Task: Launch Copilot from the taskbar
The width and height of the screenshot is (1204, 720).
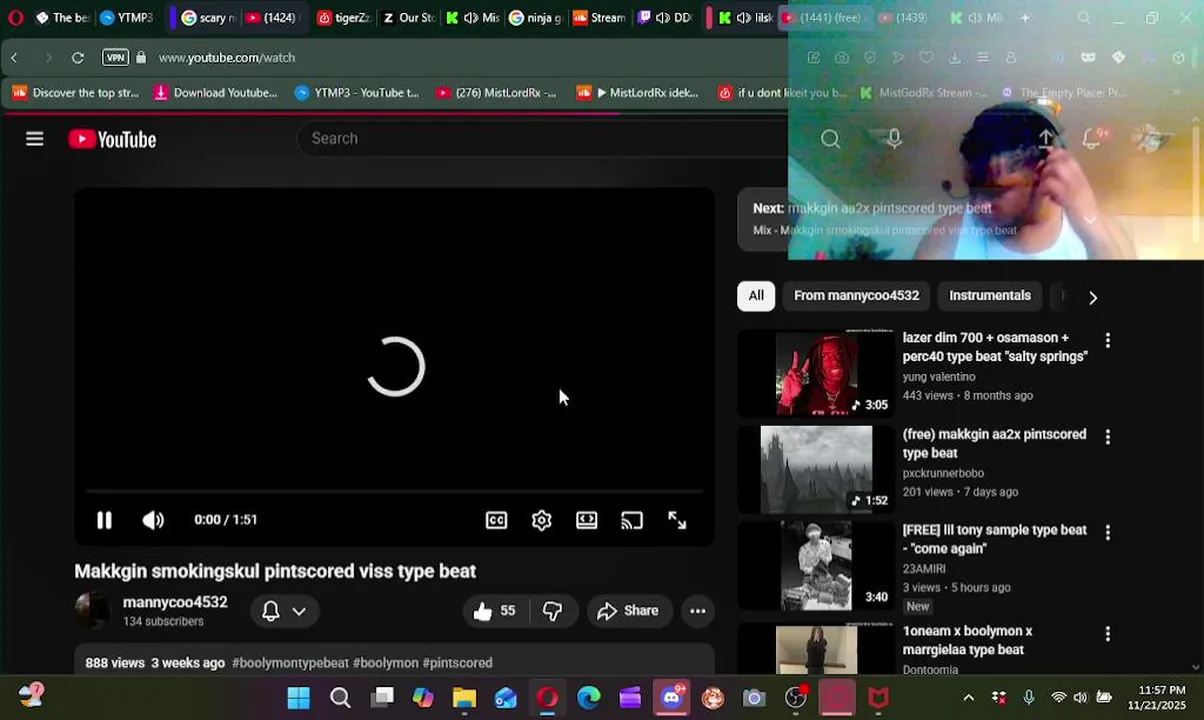Action: coord(423,698)
